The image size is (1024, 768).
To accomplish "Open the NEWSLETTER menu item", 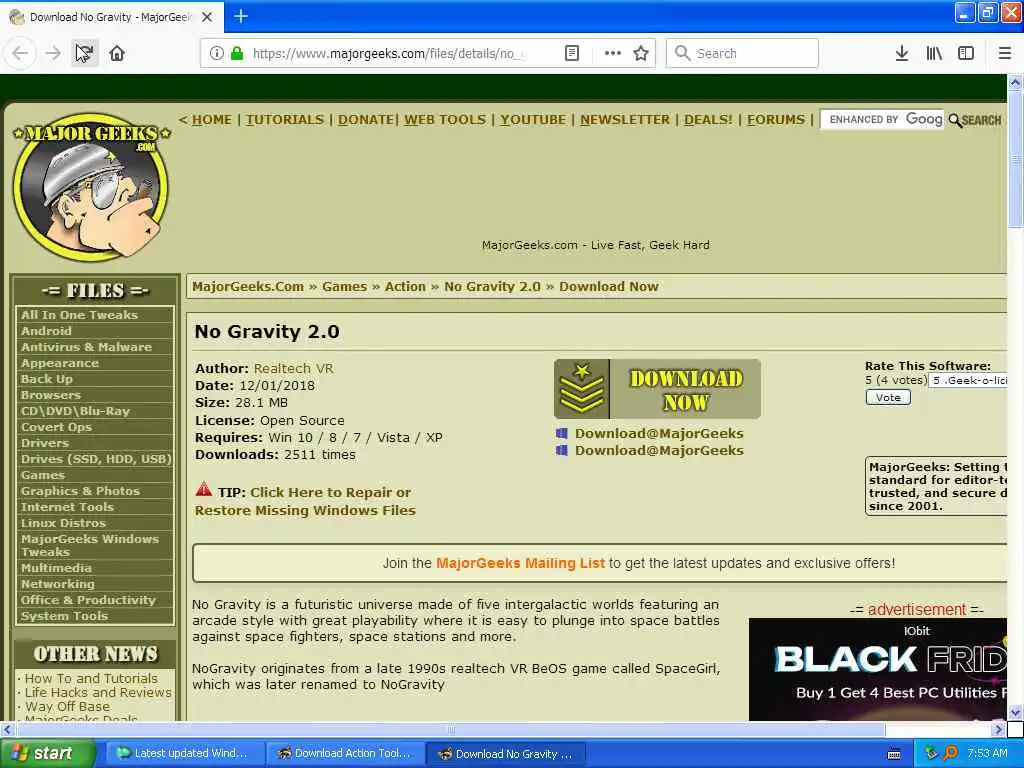I will click(x=625, y=120).
